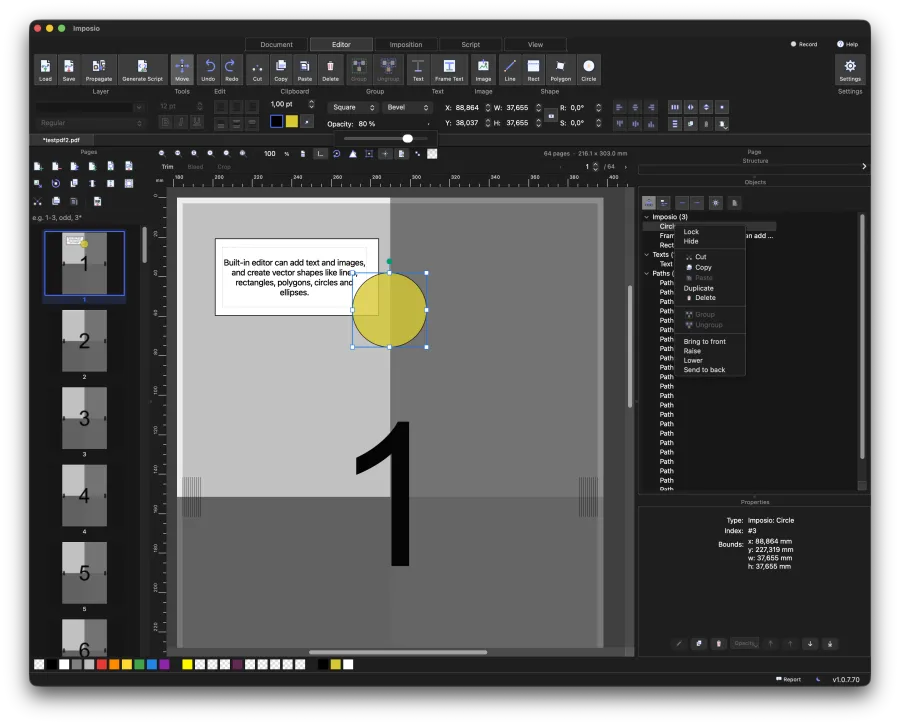Choose Duplicate from the context menu
900x725 pixels.
(x=699, y=288)
